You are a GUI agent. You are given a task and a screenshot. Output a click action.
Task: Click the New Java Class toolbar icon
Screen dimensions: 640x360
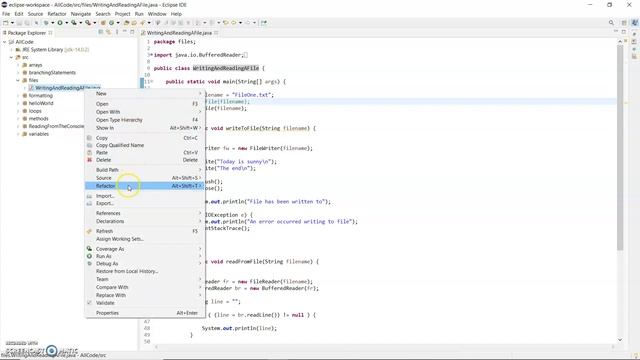111,23
